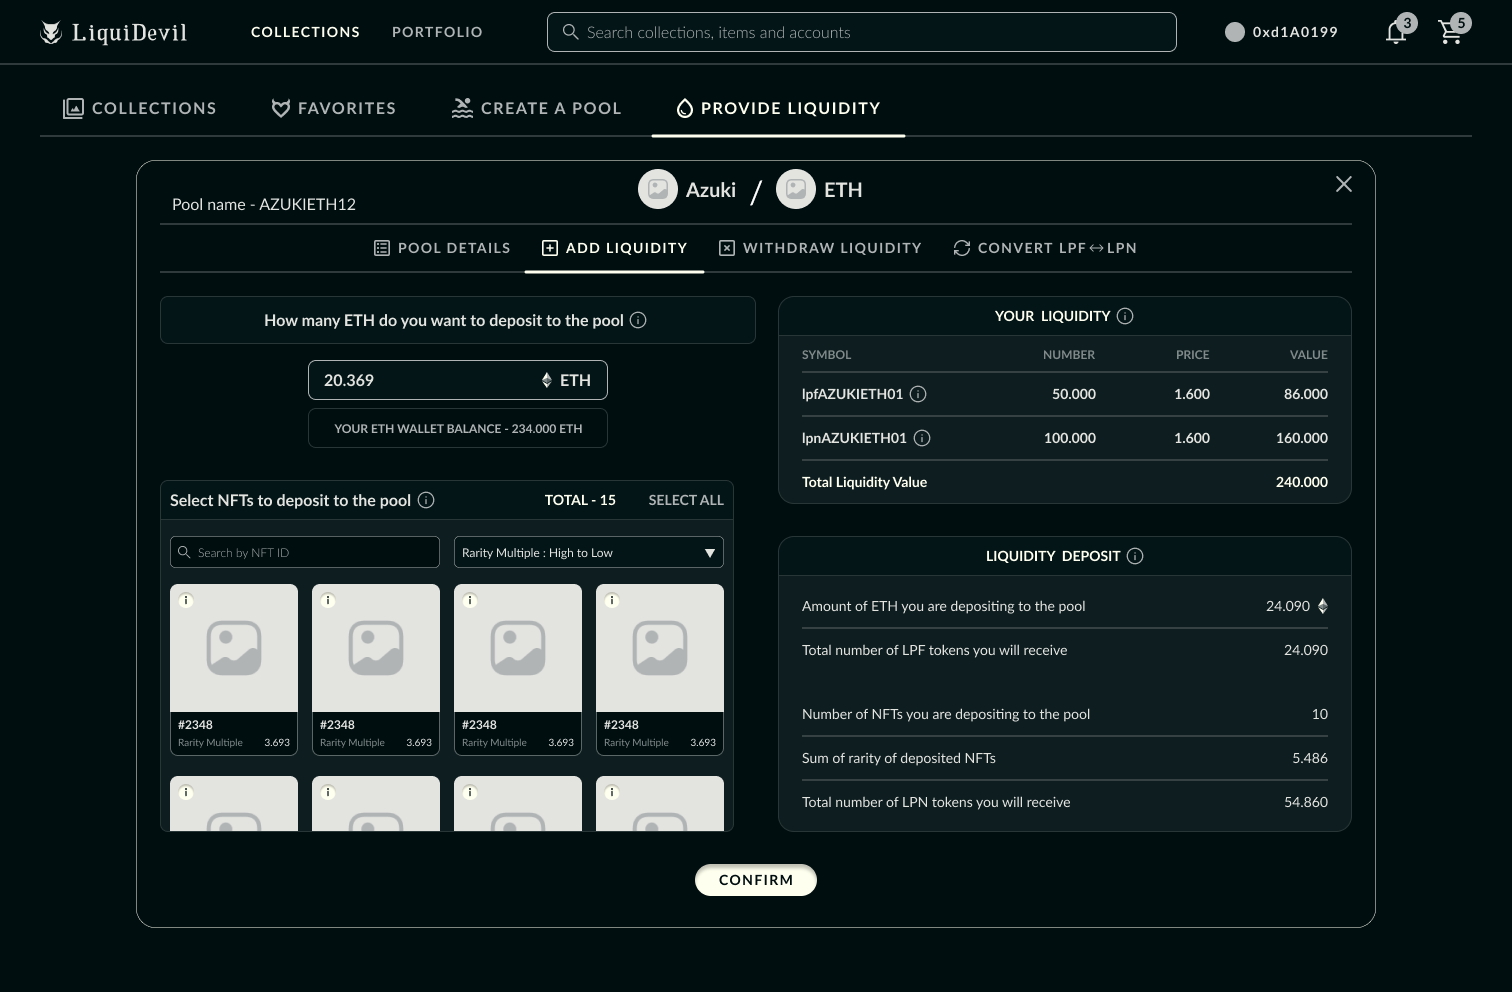Click the info badge on the fourth NFT card
The image size is (1512, 992).
coord(612,600)
